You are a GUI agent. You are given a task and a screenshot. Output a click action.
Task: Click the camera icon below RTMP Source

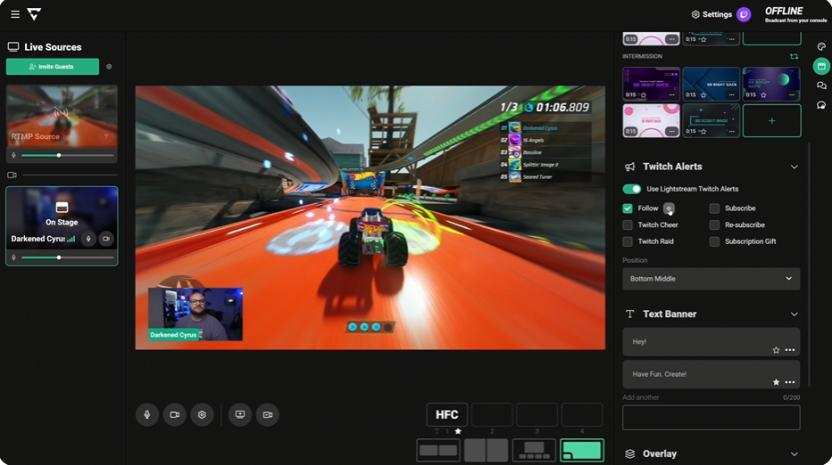[12, 175]
